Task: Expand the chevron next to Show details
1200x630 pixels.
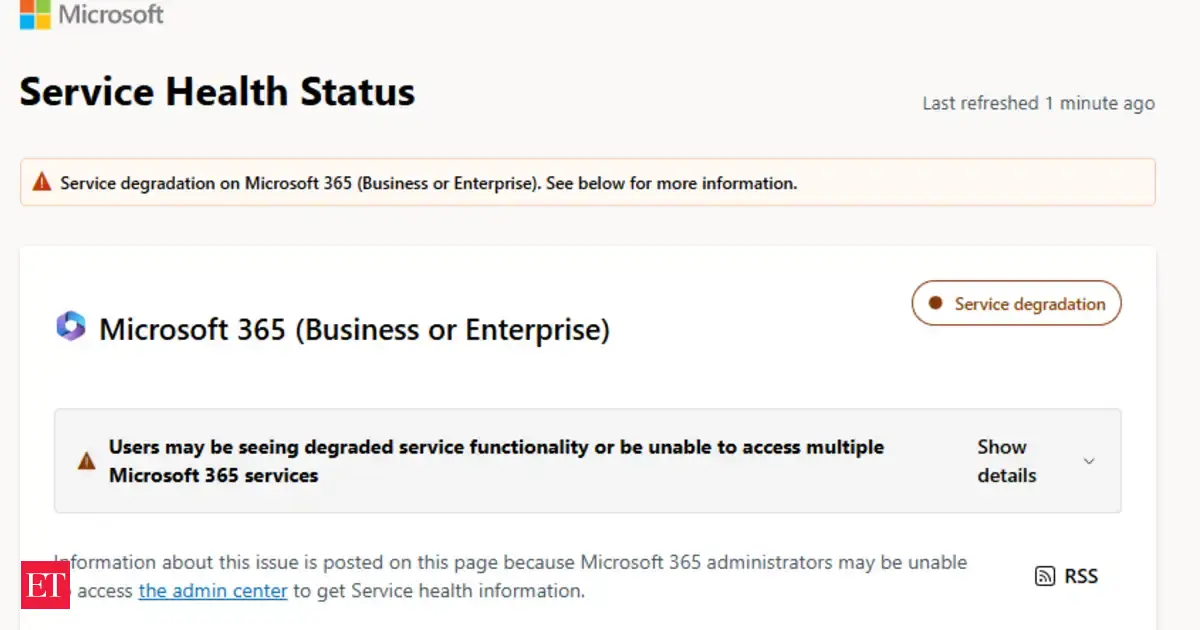Action: coord(1089,461)
